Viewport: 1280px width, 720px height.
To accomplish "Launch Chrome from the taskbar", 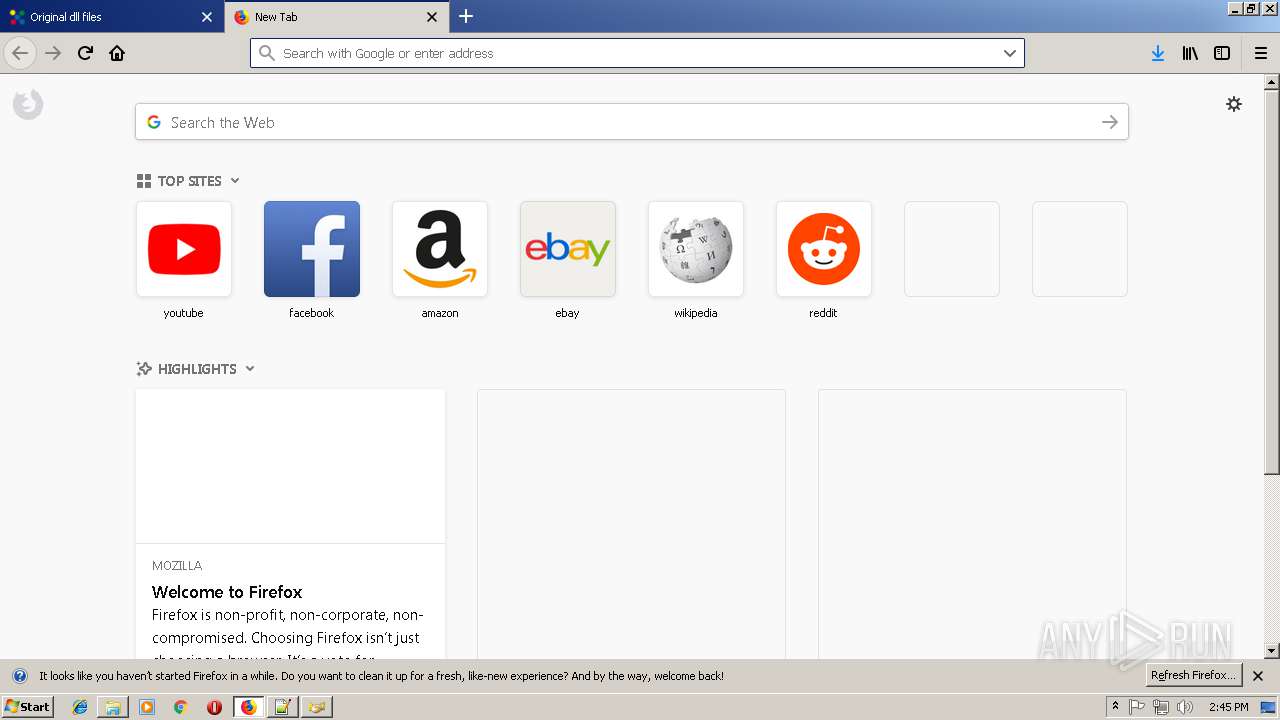I will [x=181, y=707].
